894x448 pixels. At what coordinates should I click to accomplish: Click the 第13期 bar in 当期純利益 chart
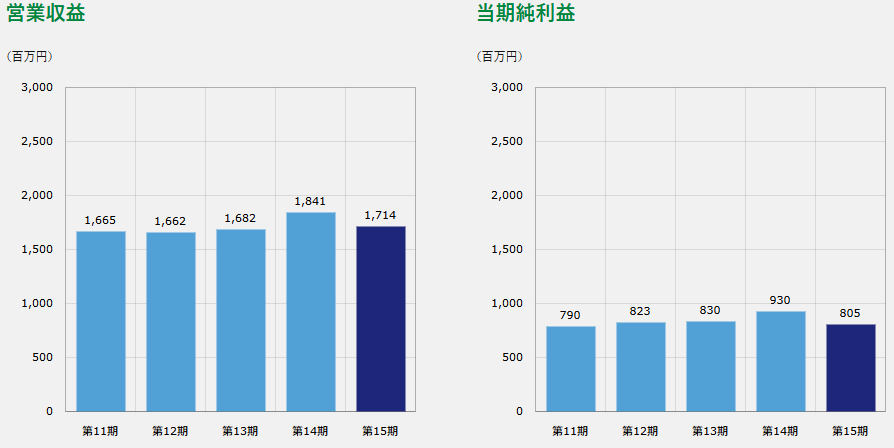(x=711, y=366)
